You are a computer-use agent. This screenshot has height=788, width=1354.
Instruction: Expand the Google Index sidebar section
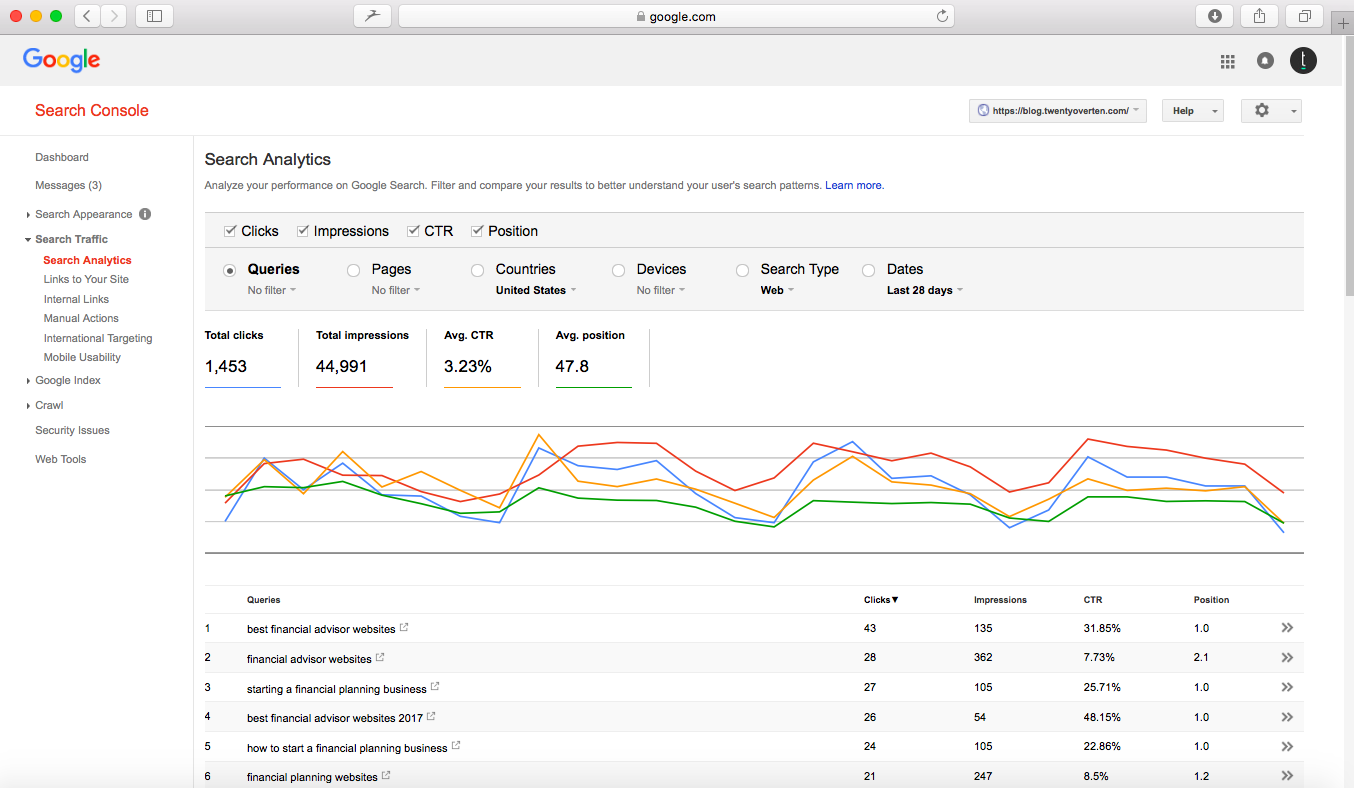click(x=67, y=380)
